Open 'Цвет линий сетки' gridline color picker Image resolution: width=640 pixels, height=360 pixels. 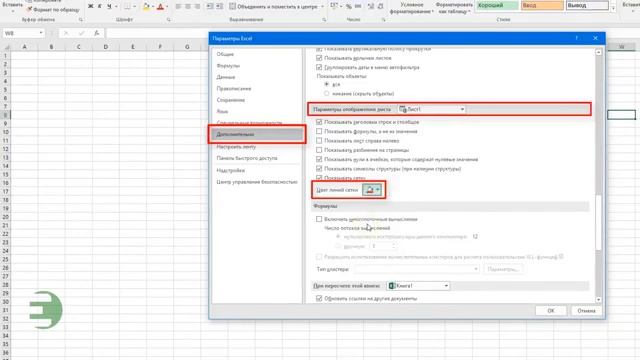372,190
